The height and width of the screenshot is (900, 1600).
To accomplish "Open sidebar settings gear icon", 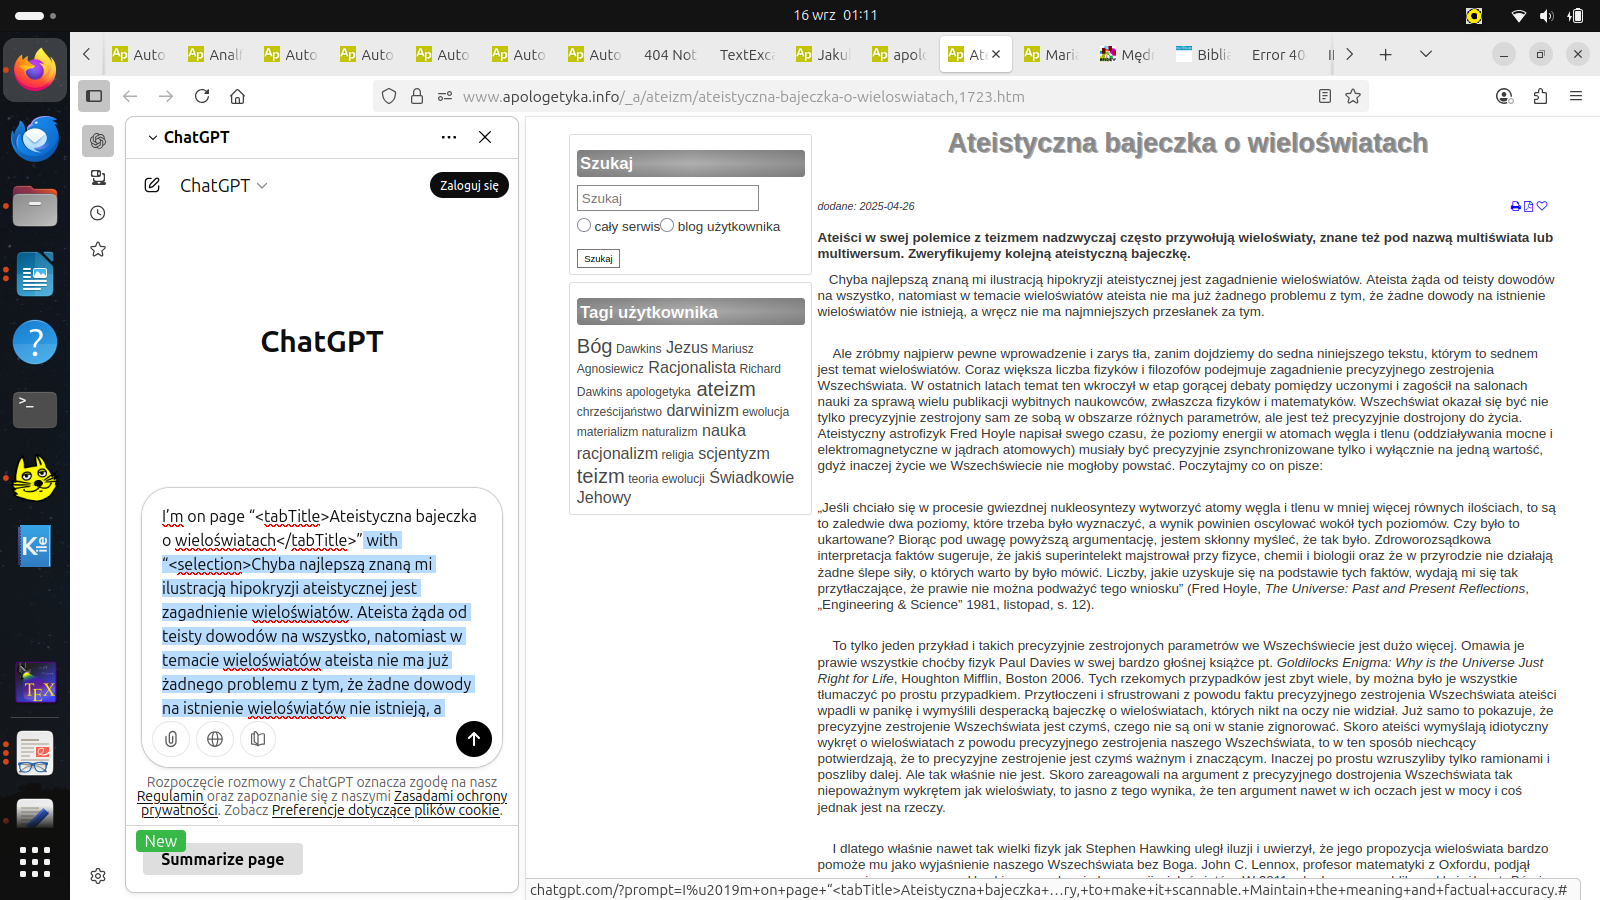I will [98, 876].
